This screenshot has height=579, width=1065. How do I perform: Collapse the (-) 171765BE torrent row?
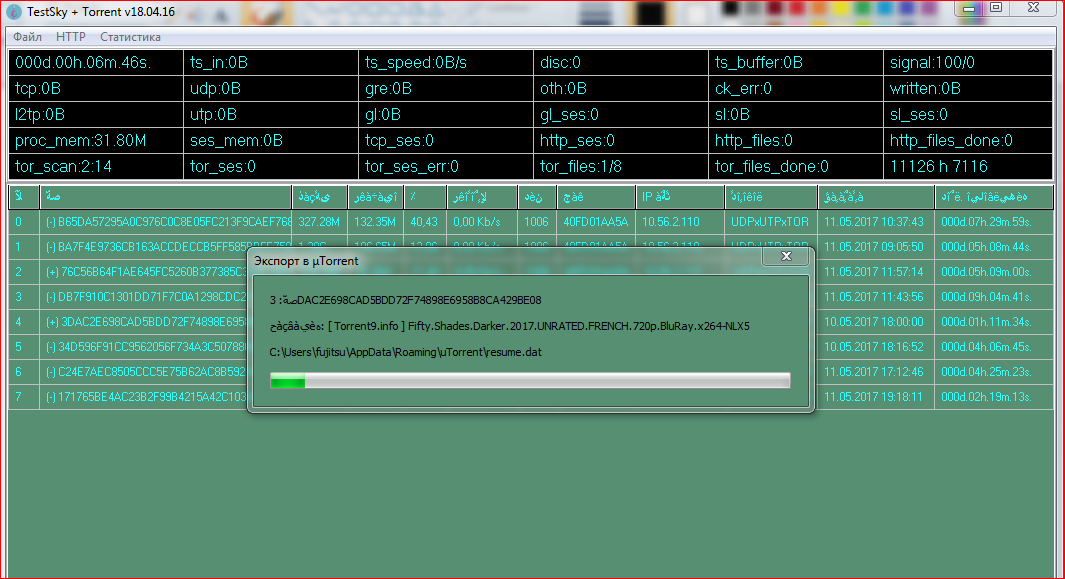(x=51, y=397)
